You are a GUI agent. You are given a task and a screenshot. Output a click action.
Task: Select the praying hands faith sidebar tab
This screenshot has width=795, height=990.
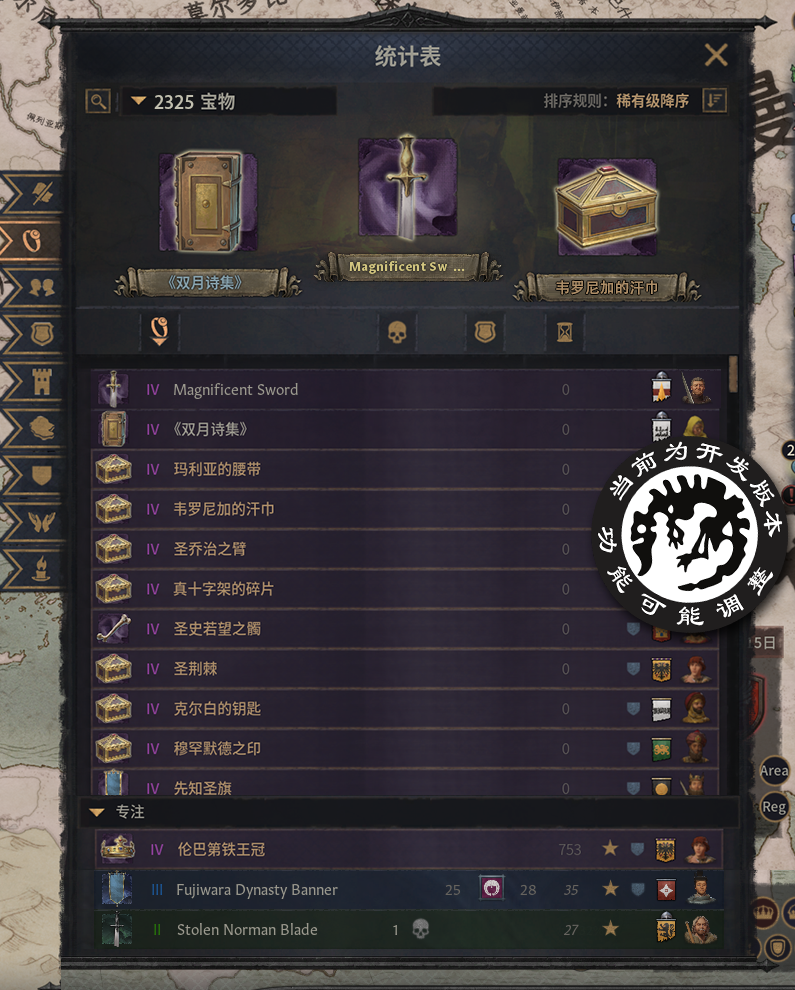tap(41, 522)
